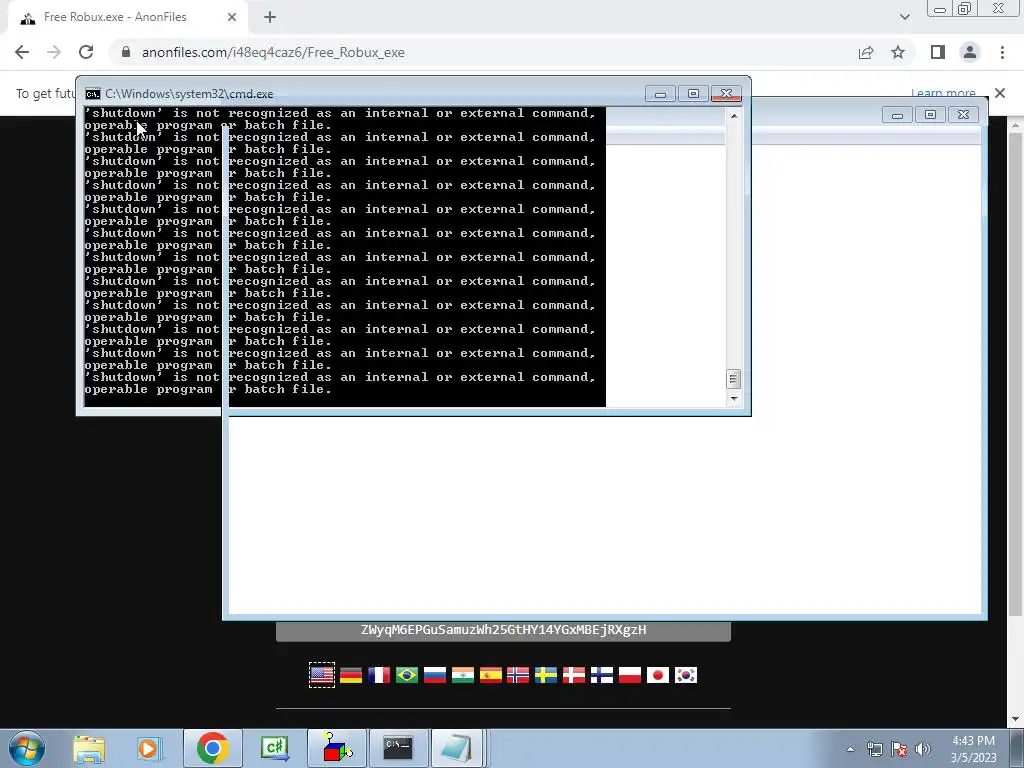Minimize the background white window
The height and width of the screenshot is (768, 1024).
pos(897,115)
